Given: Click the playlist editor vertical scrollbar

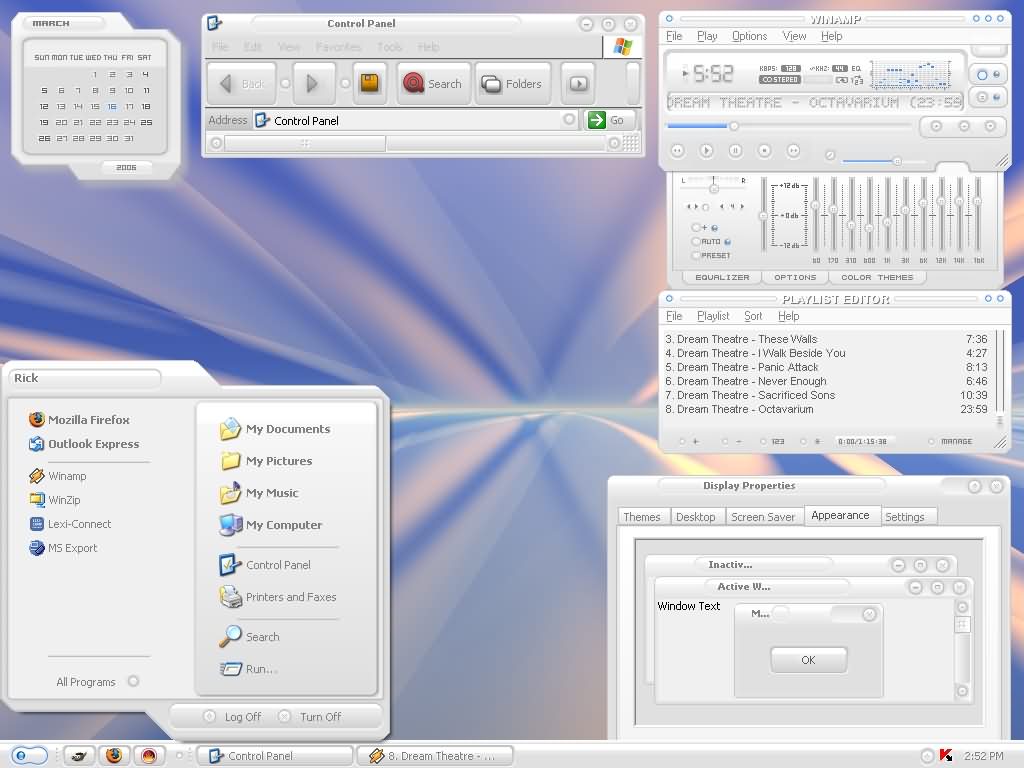Looking at the screenshot, I should (999, 378).
